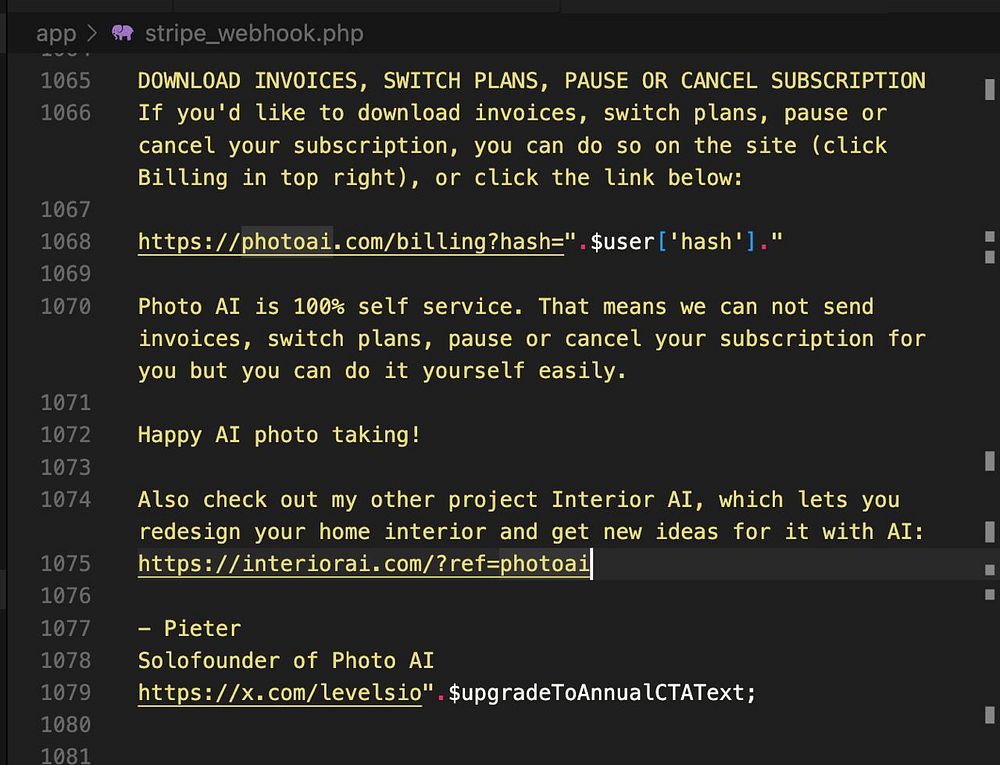Click the 'hash' string key
The height and width of the screenshot is (765, 1000).
707,242
